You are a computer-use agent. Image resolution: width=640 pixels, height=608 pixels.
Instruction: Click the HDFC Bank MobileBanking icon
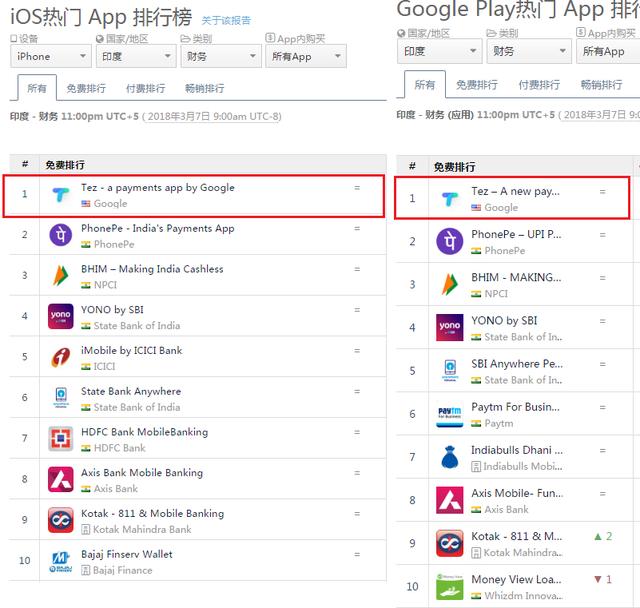pyautogui.click(x=61, y=440)
